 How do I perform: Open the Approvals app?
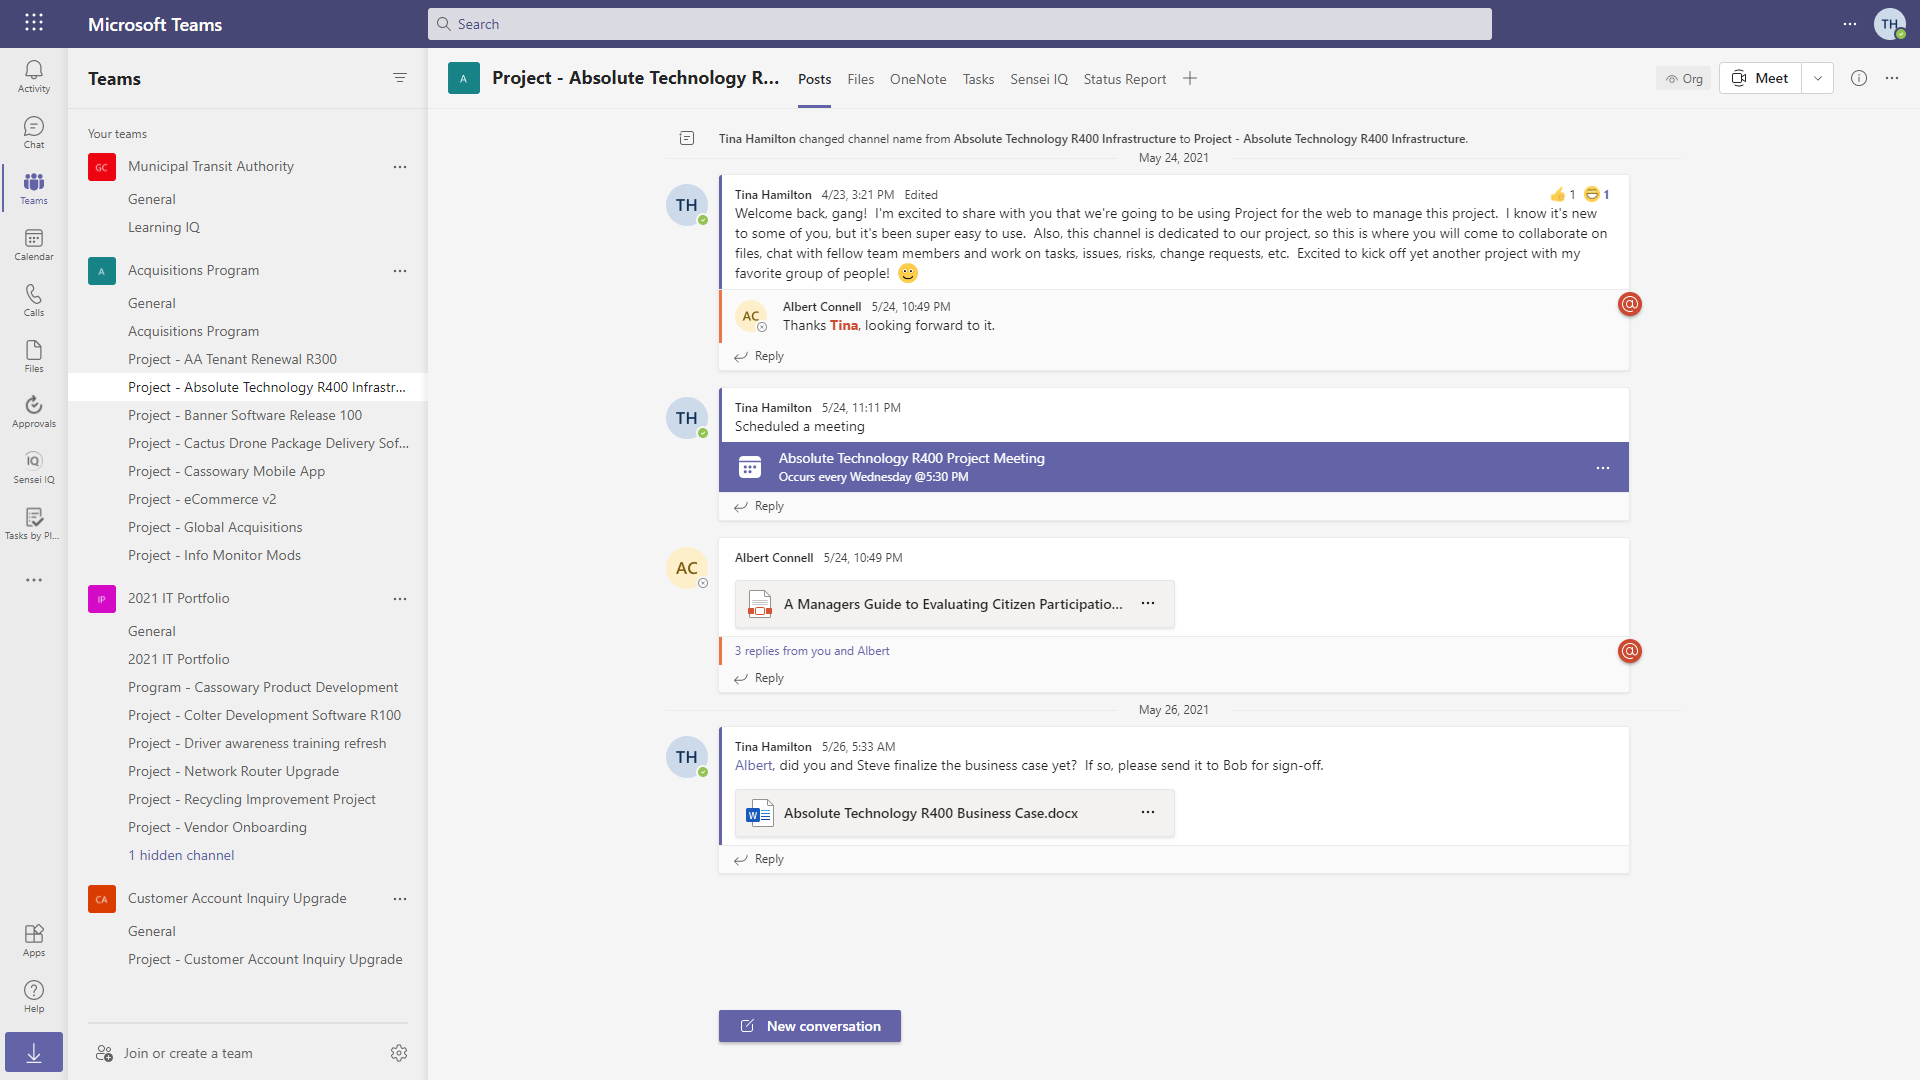34,411
